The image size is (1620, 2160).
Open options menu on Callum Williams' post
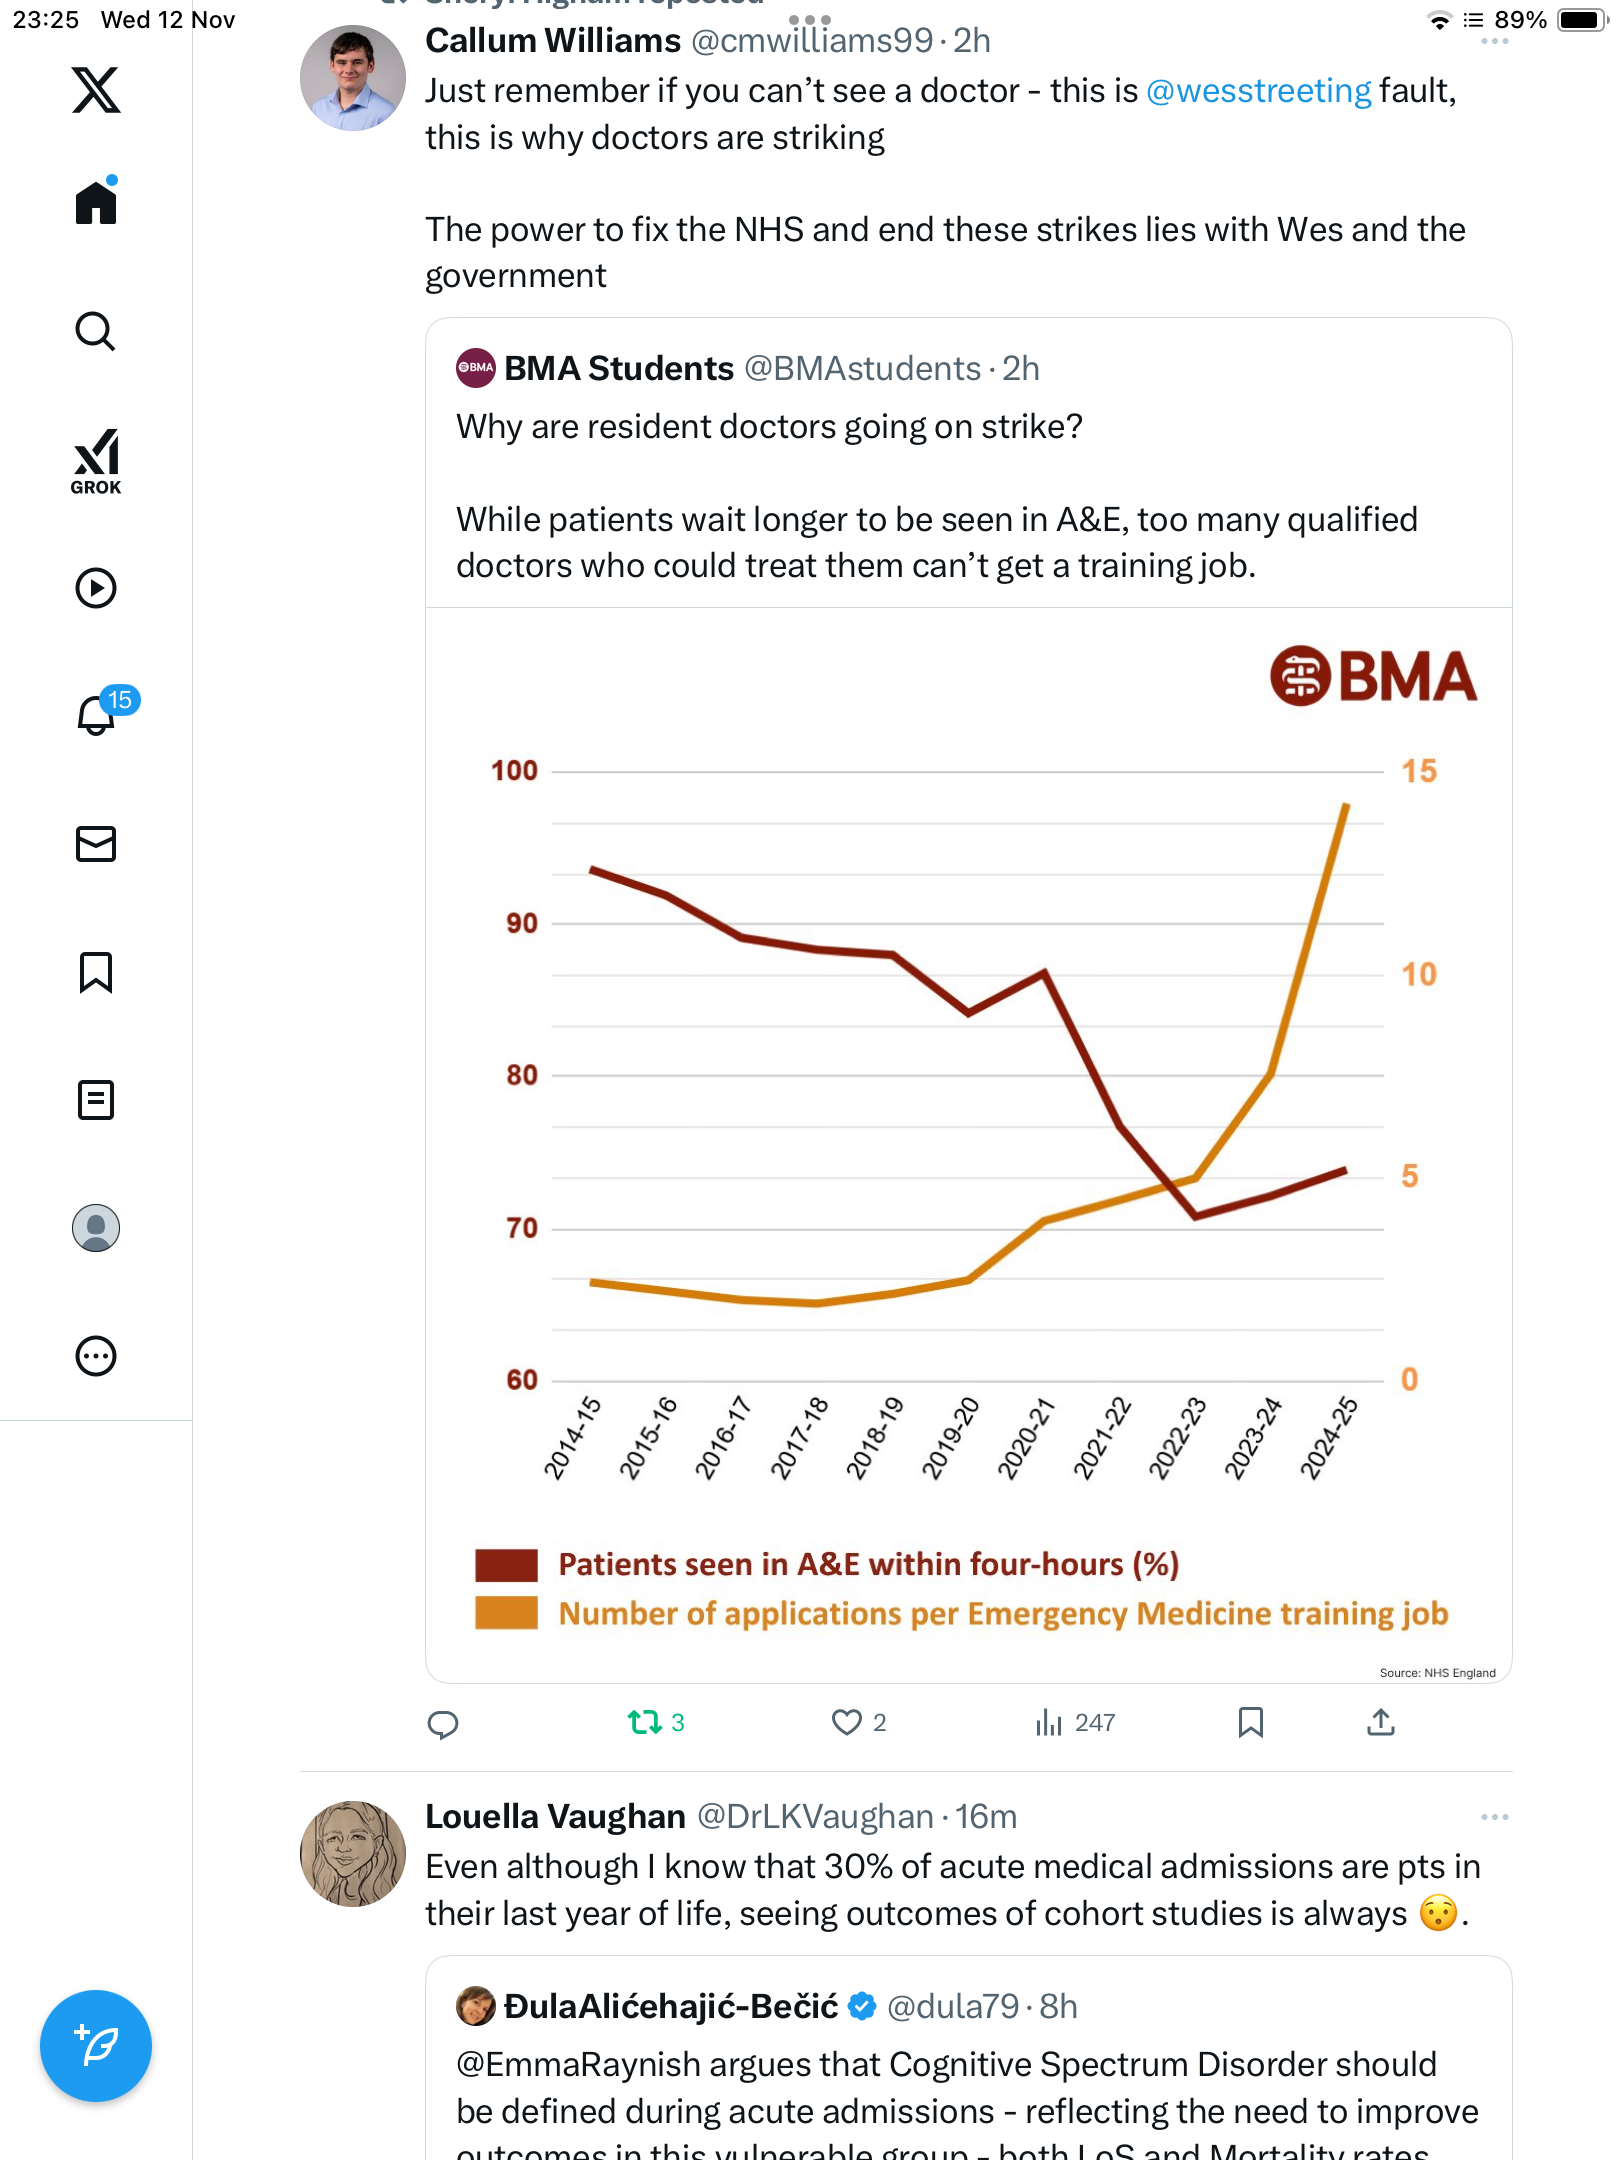tap(1494, 42)
